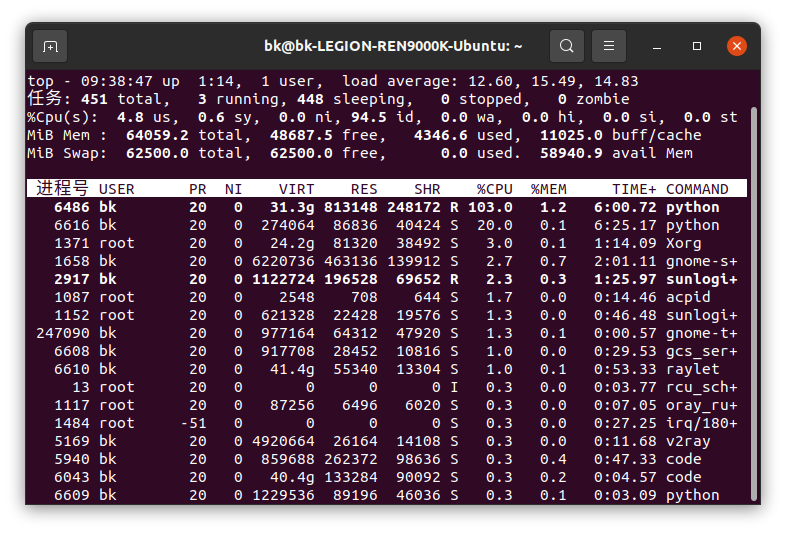Click the %MEM column header
The width and height of the screenshot is (786, 533).
pos(548,189)
